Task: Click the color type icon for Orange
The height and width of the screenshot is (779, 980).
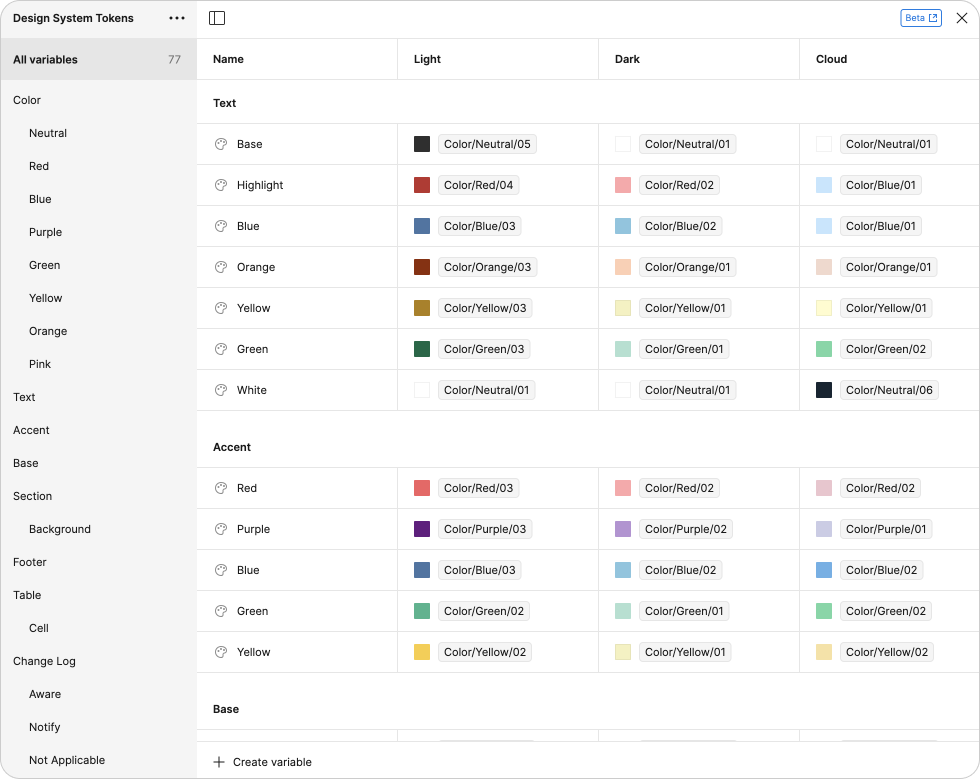Action: 221,267
